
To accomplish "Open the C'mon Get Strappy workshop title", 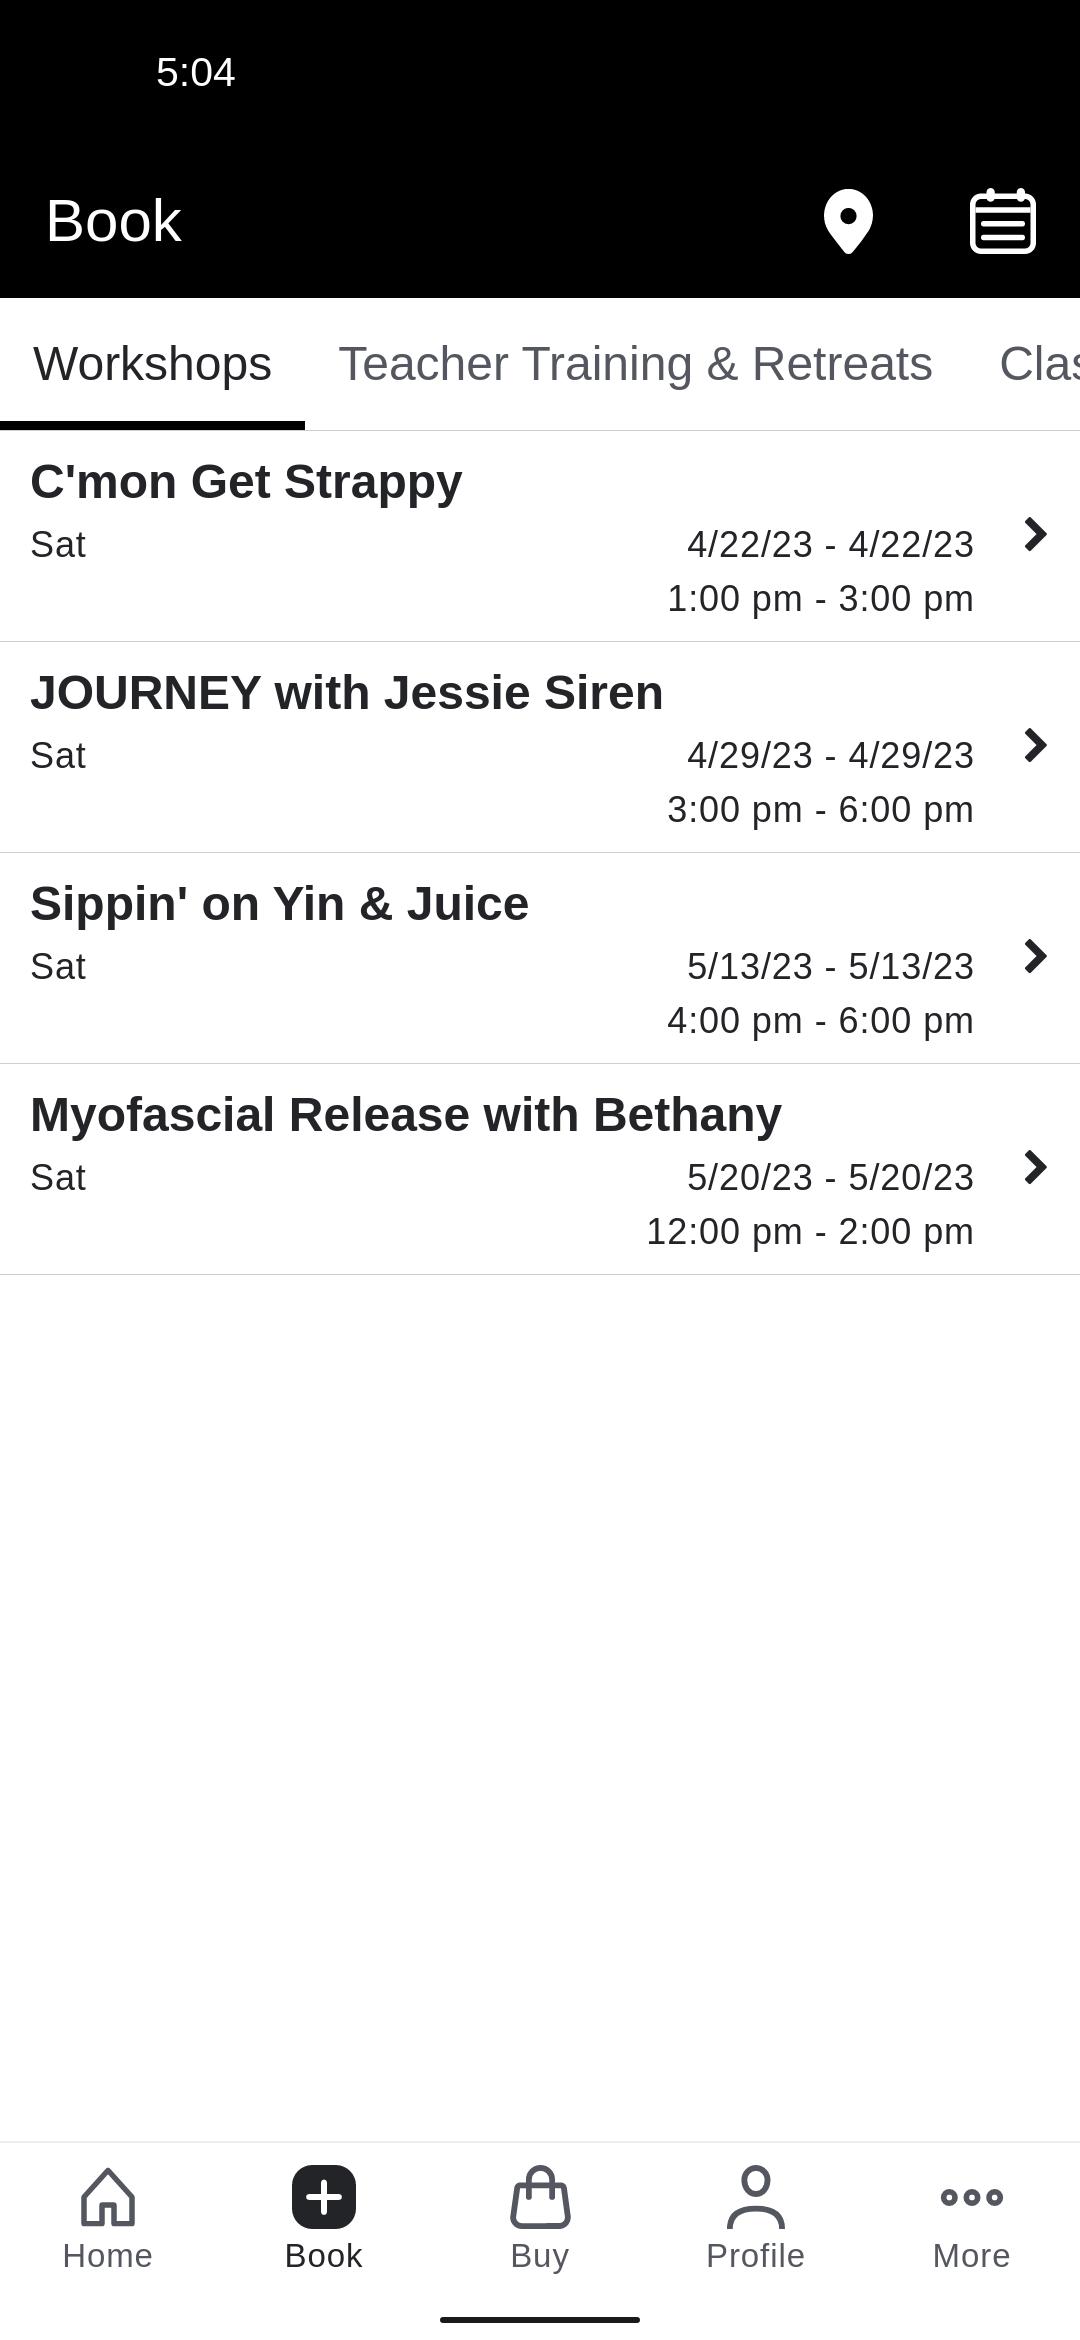I will click(x=246, y=482).
